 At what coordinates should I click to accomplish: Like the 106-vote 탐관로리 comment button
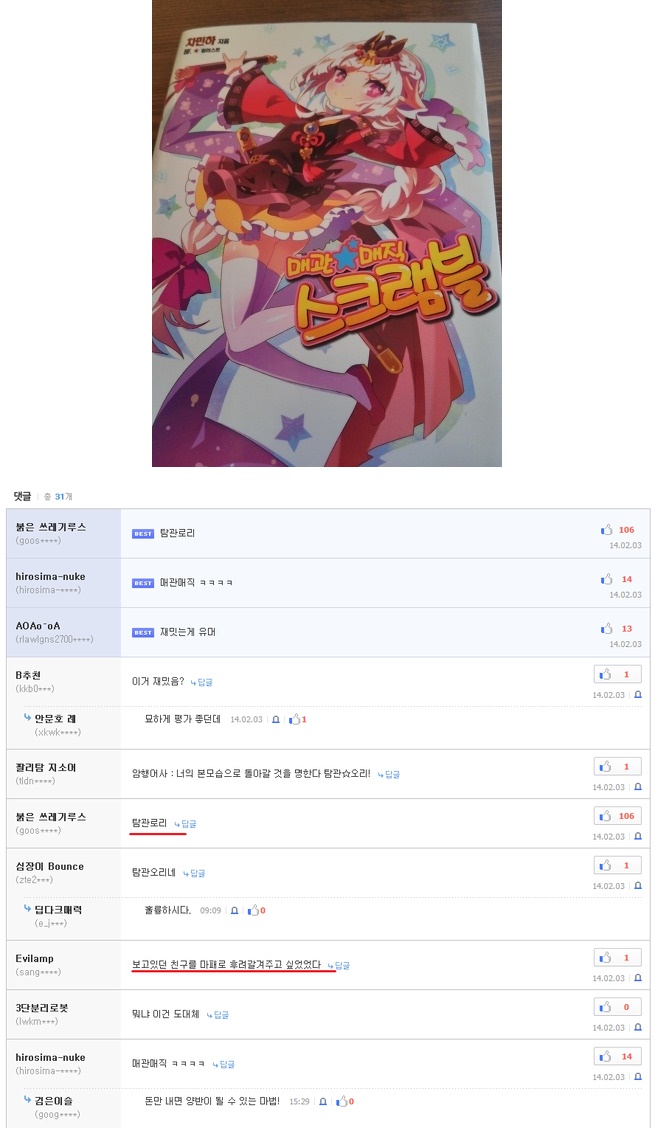tap(618, 817)
